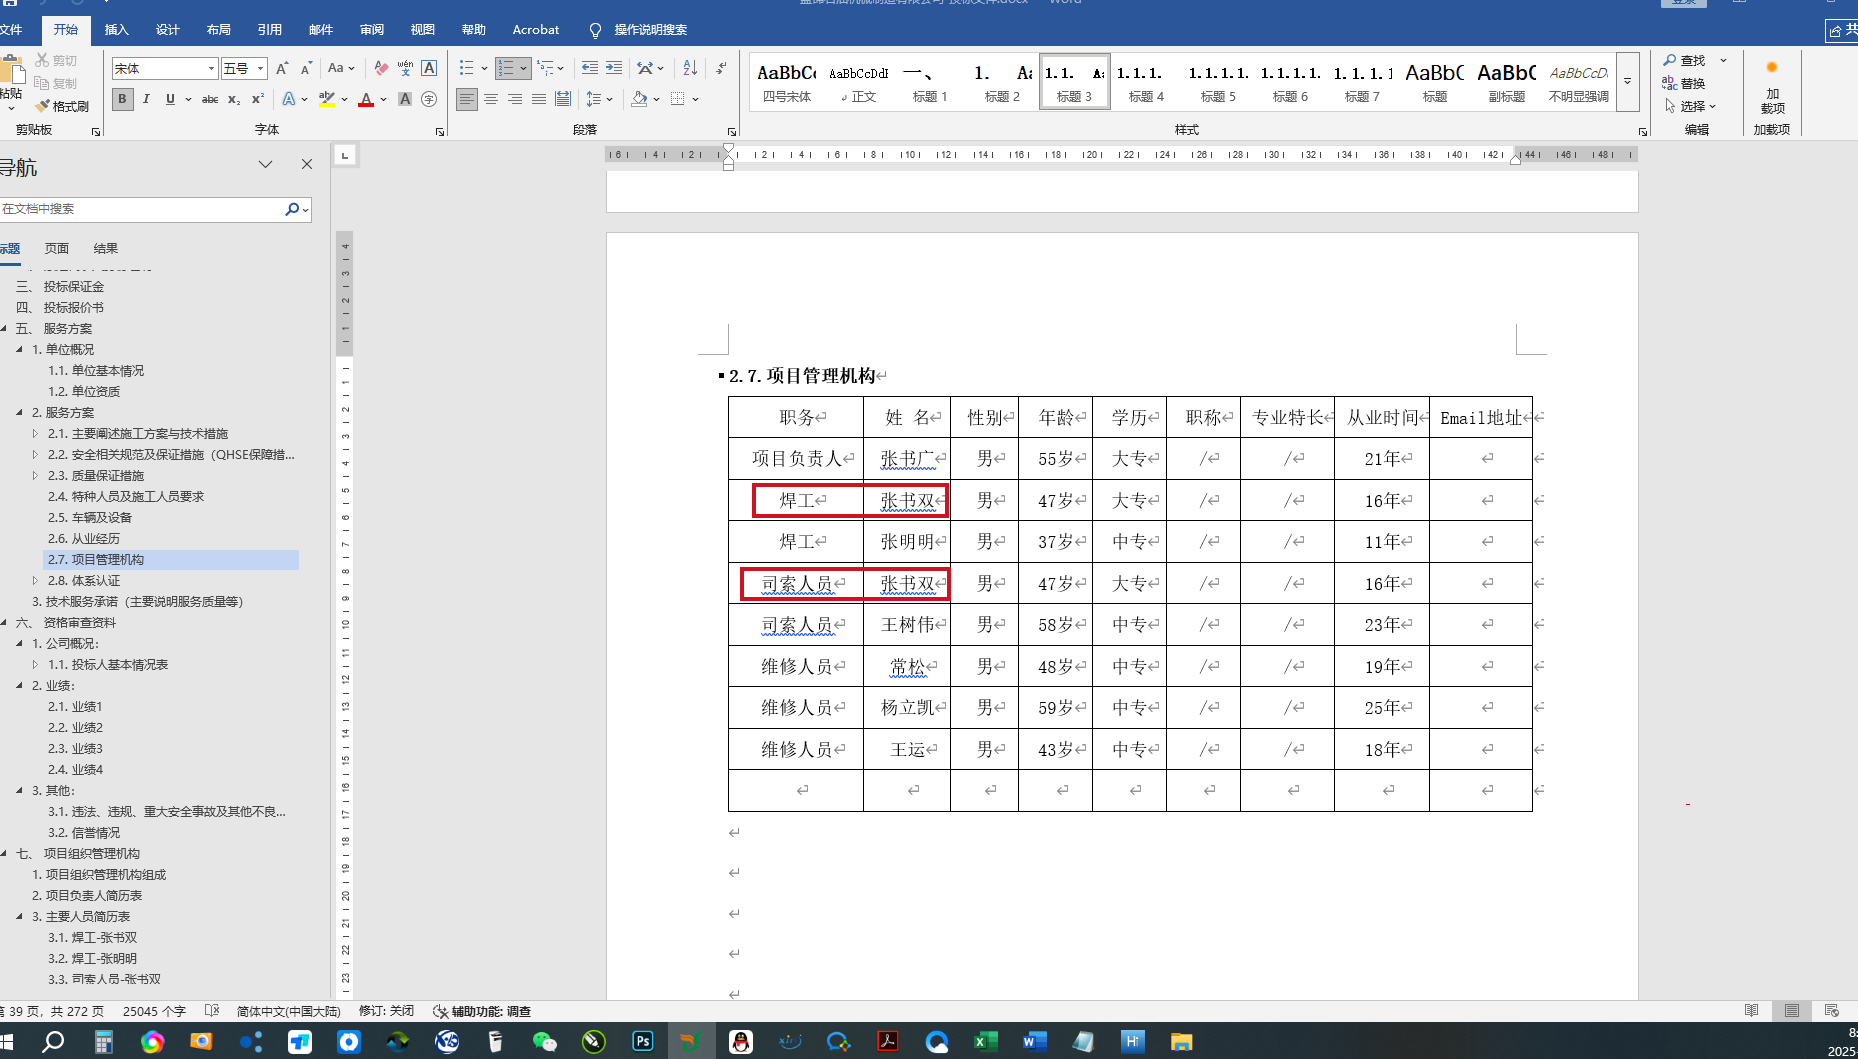Collapse the 五、服务方案 heading in navigation

click(4, 328)
